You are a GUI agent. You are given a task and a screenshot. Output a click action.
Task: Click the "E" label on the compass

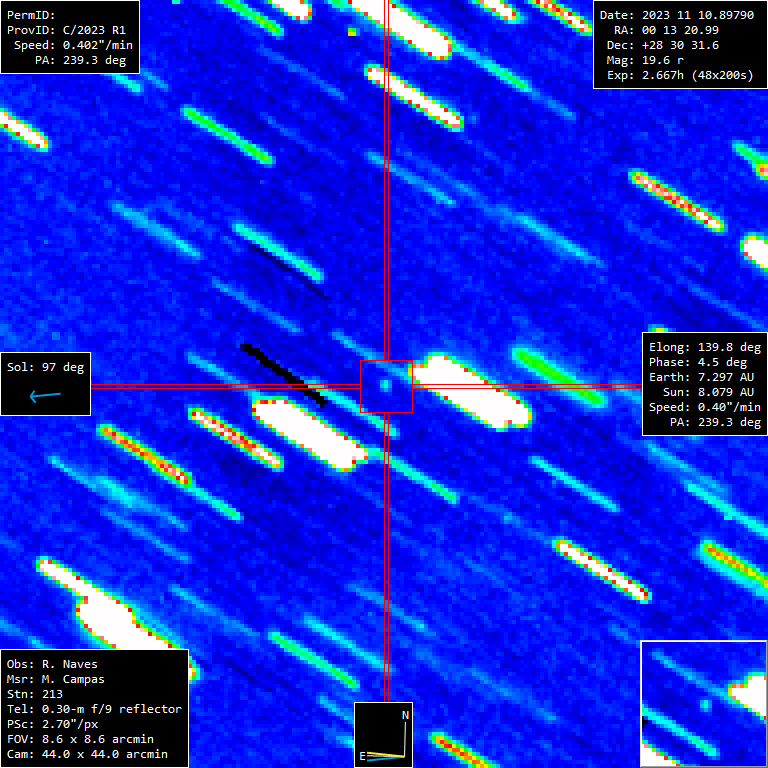pos(362,756)
